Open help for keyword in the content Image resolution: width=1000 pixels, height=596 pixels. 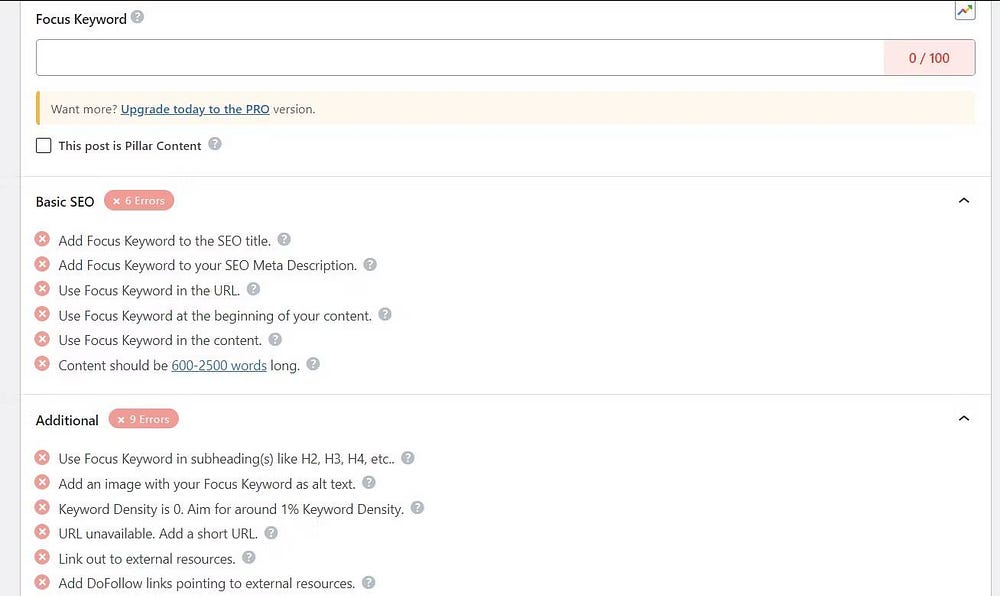275,339
